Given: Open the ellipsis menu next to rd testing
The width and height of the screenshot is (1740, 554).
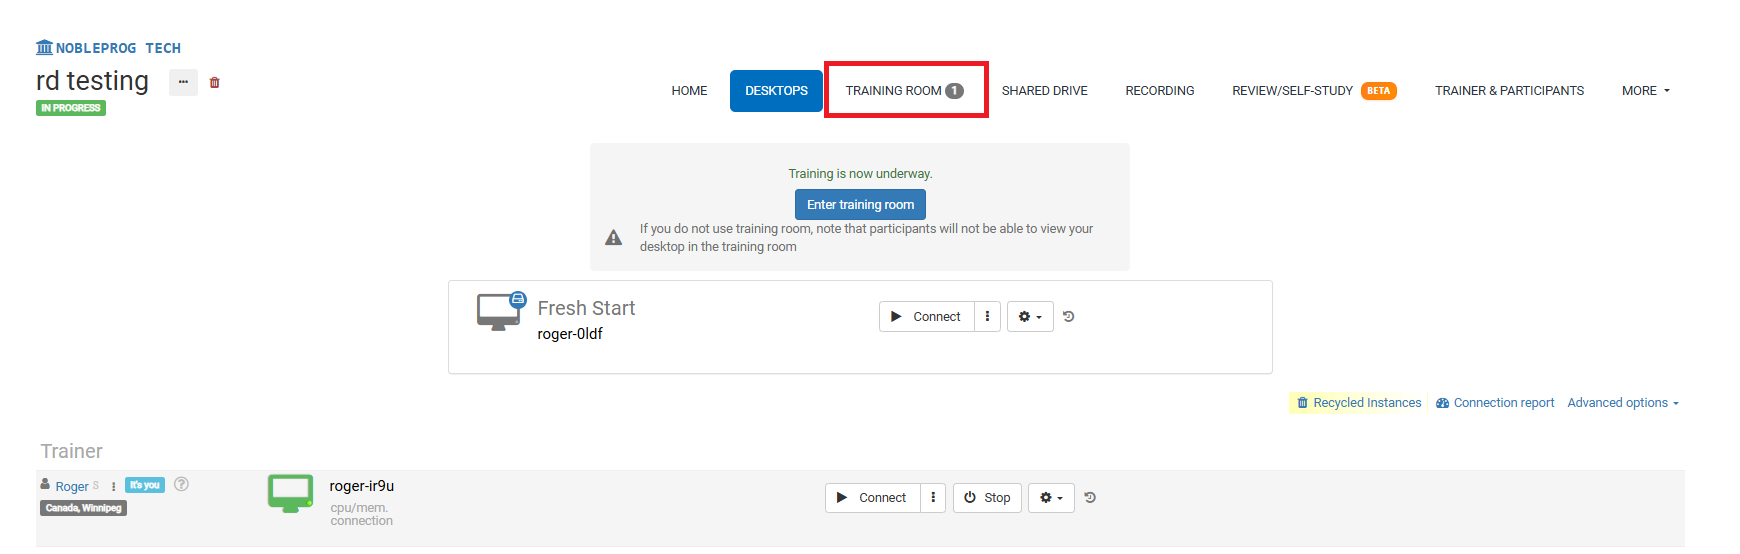Looking at the screenshot, I should (183, 83).
